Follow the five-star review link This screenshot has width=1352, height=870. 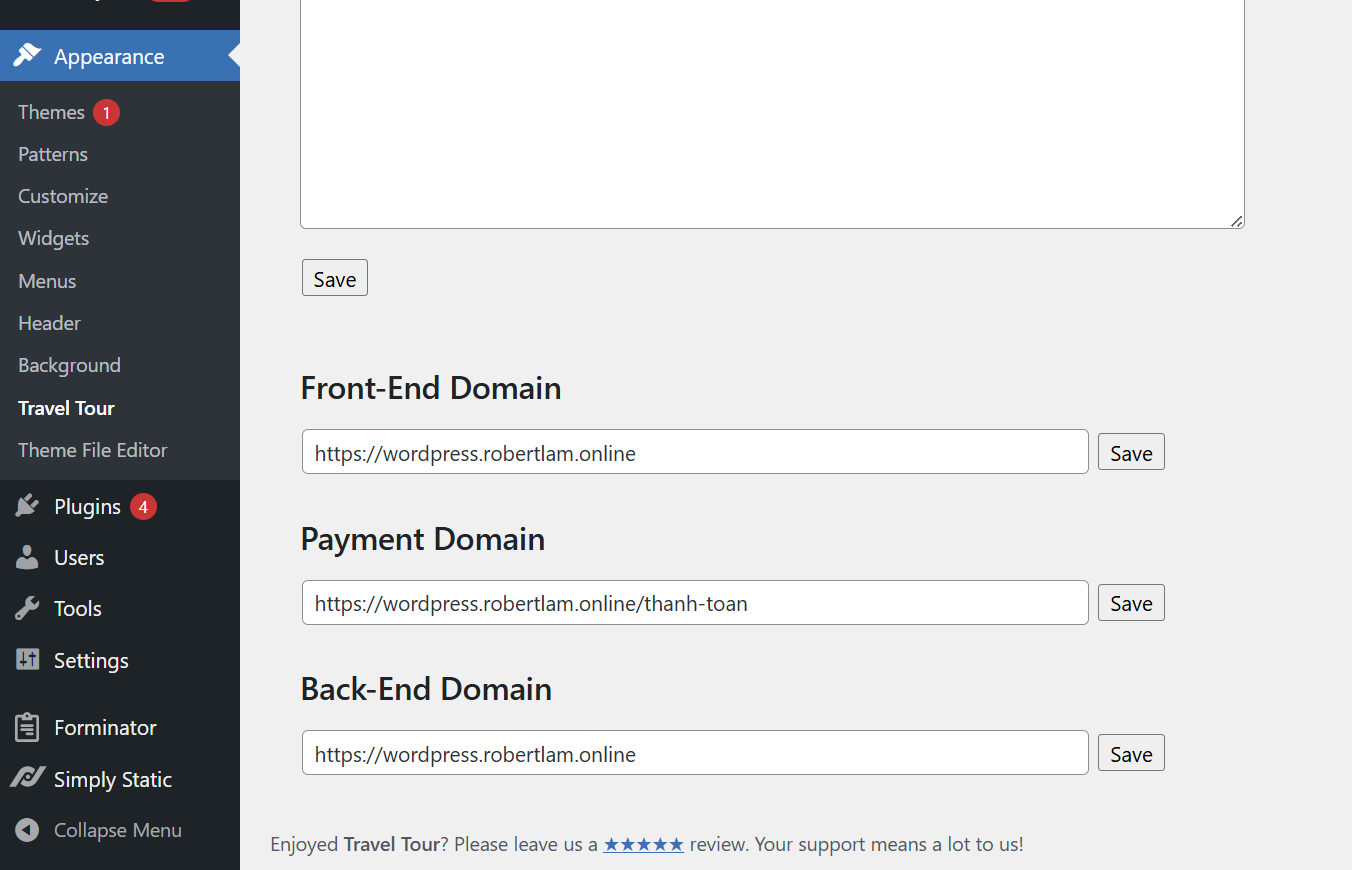[643, 844]
